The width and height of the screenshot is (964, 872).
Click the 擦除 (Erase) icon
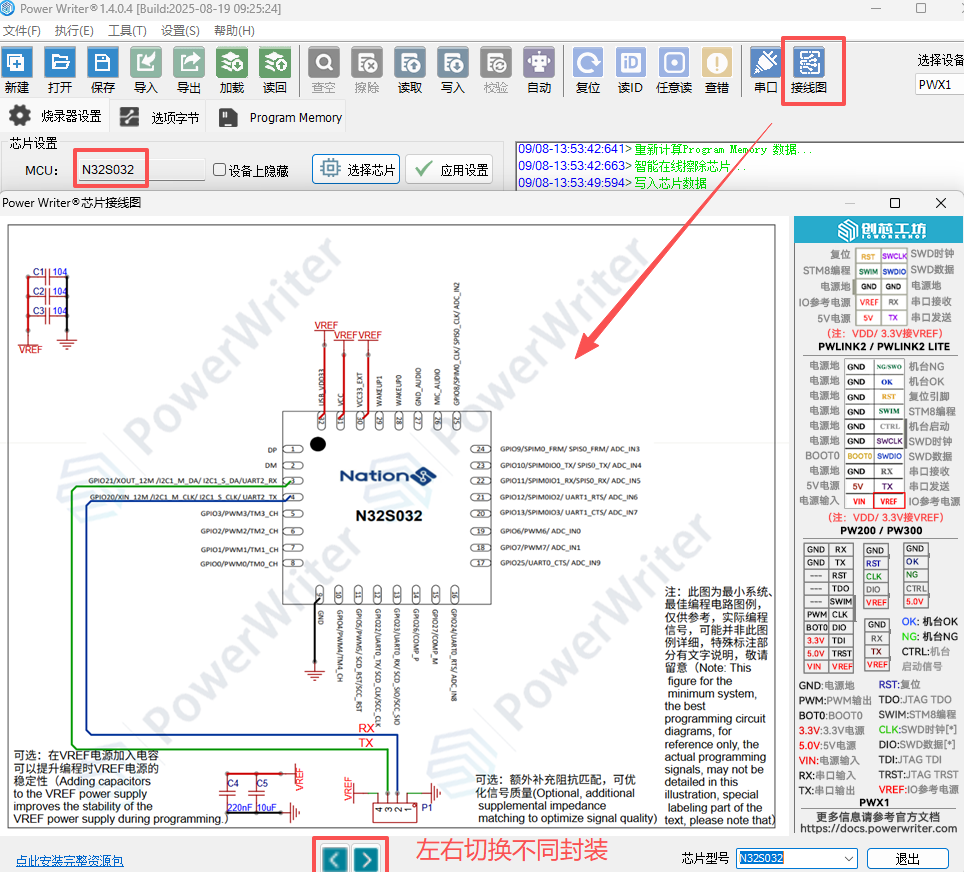tap(367, 69)
